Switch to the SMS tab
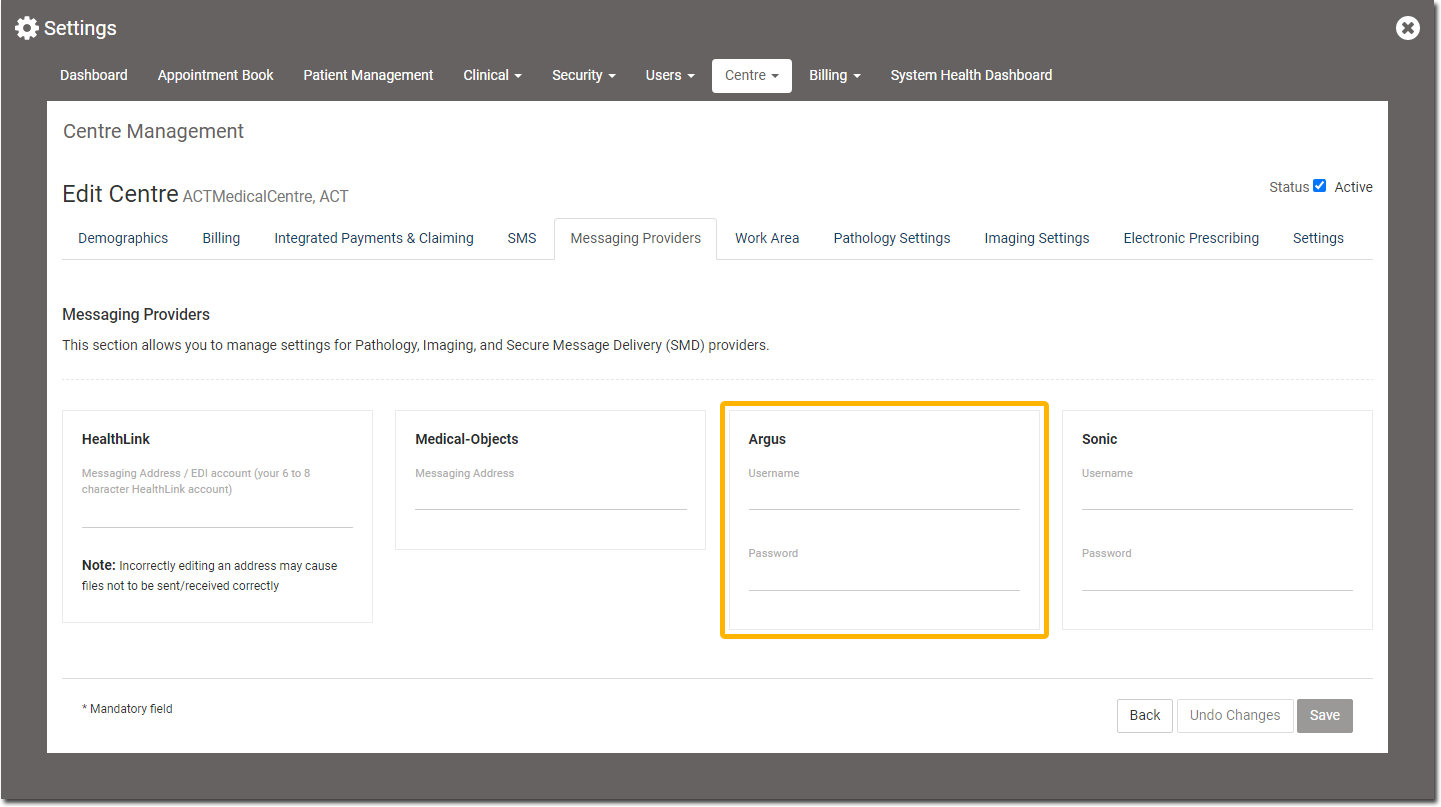Screen dimensions: 1441x807 522,238
